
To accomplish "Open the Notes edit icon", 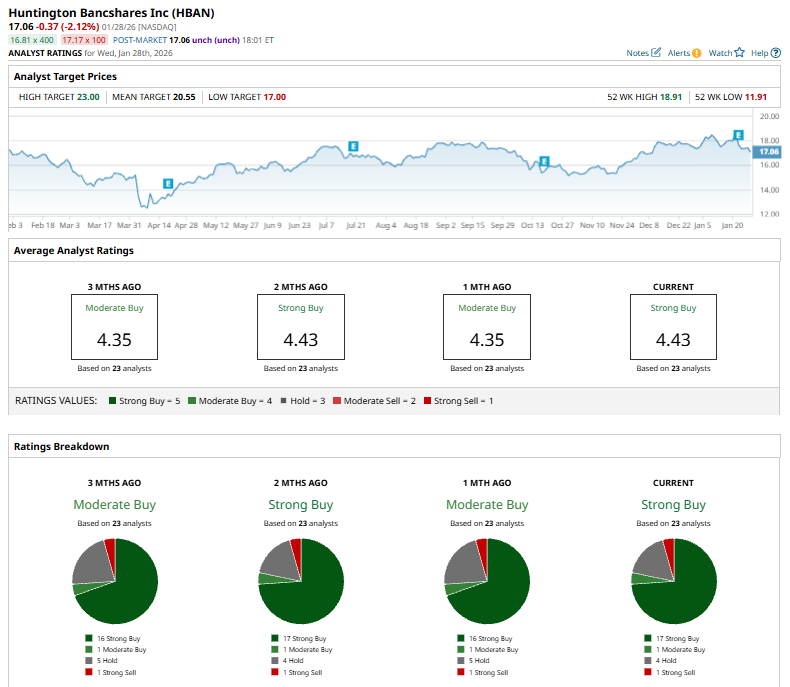I will [655, 52].
